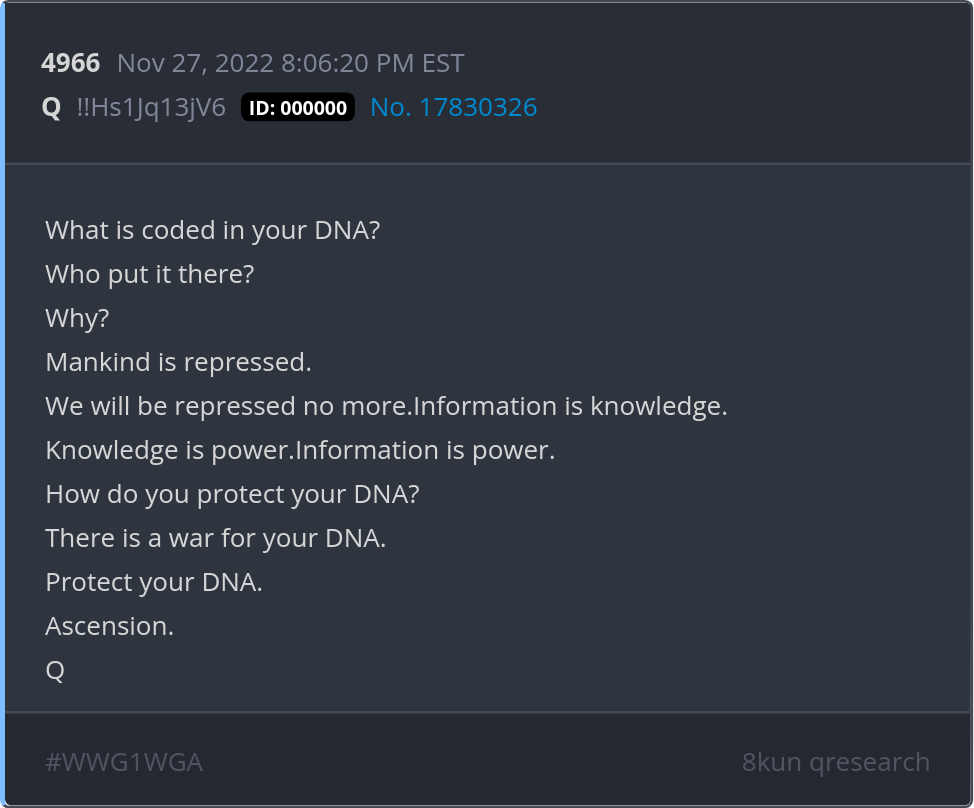Image resolution: width=974 pixels, height=808 pixels.
Task: Click the line 'What is coded in your DNA?'
Action: click(213, 230)
